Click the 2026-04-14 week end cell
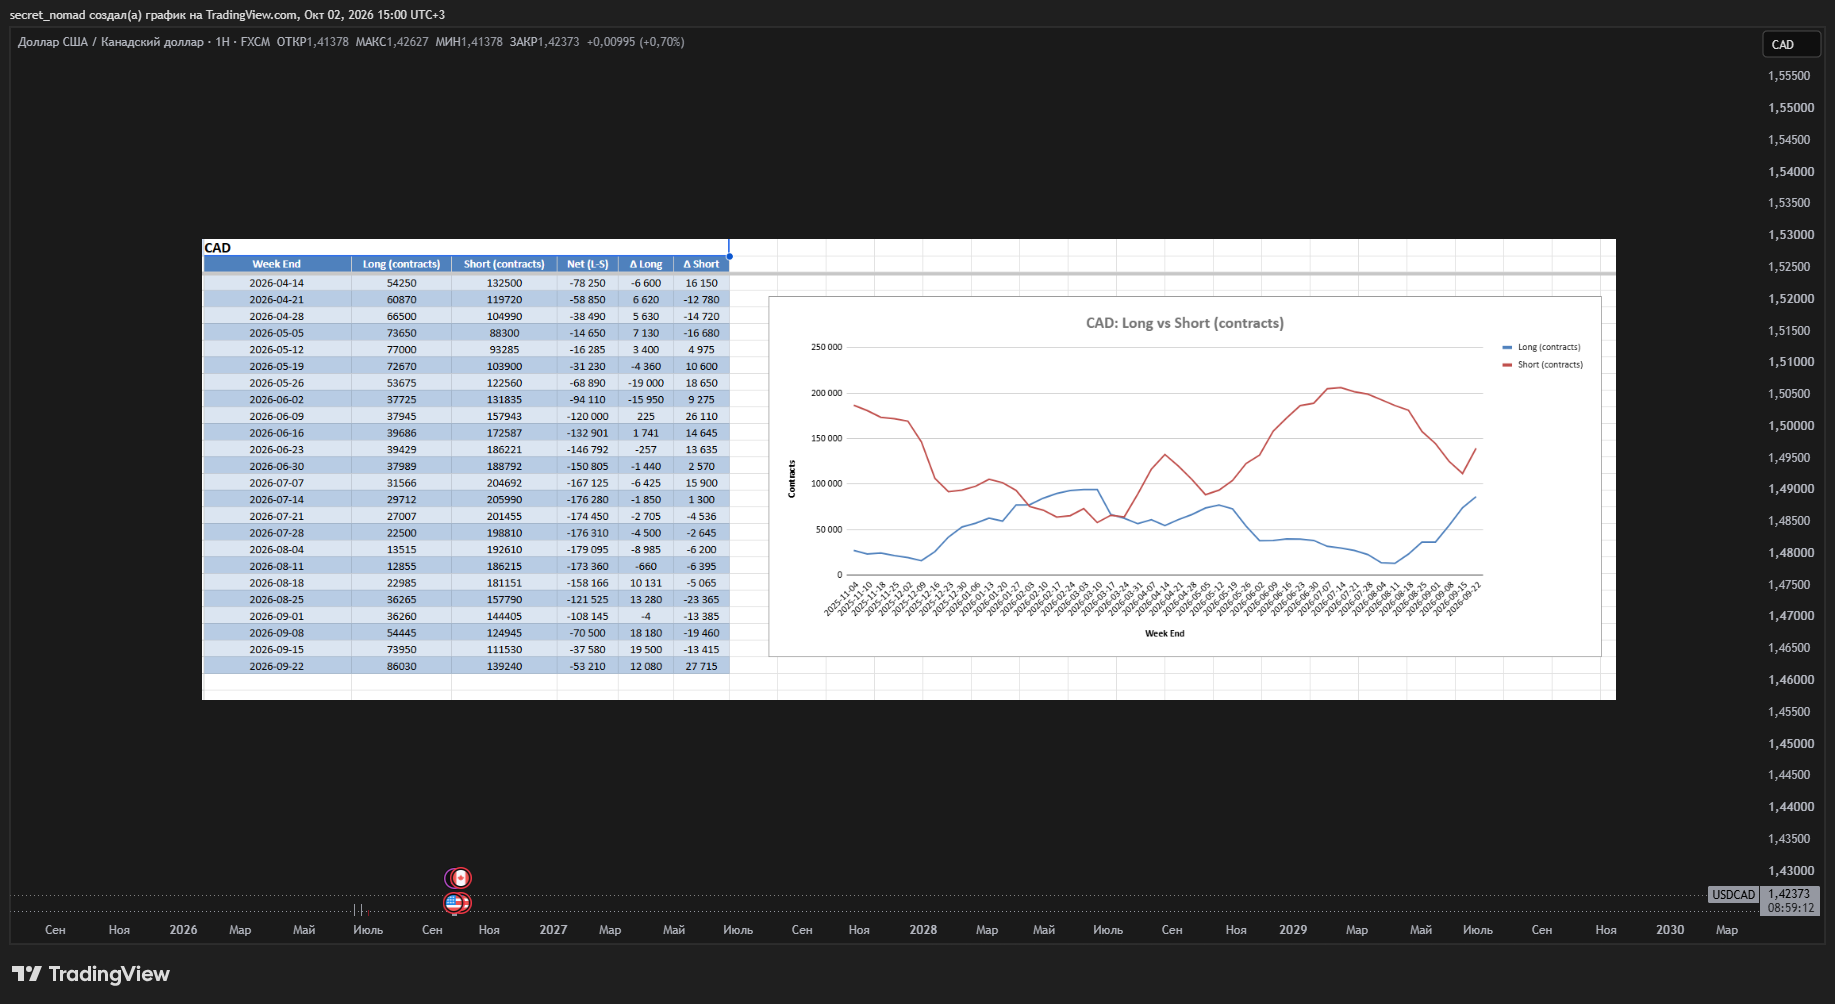This screenshot has width=1835, height=1004. coord(277,283)
